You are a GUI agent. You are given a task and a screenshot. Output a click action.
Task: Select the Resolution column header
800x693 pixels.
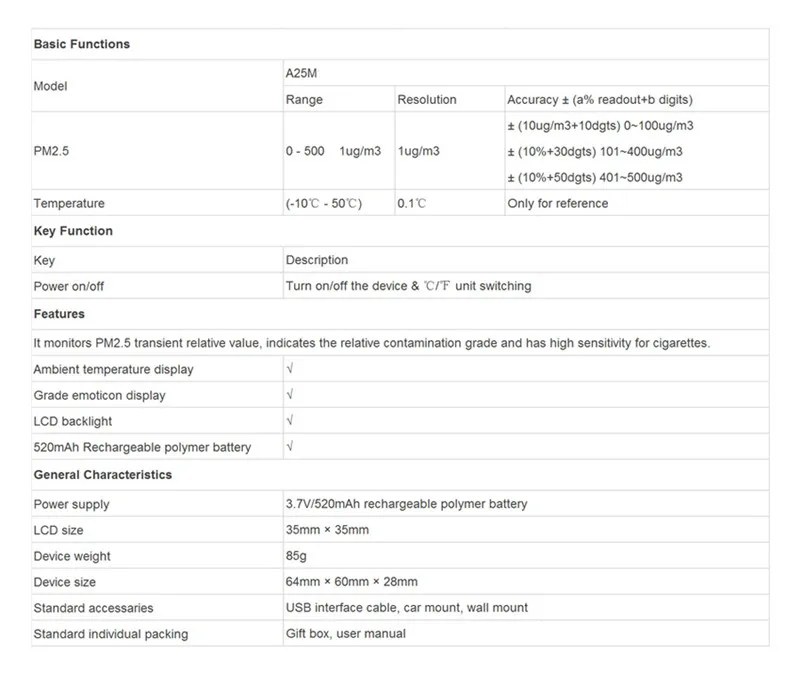427,100
